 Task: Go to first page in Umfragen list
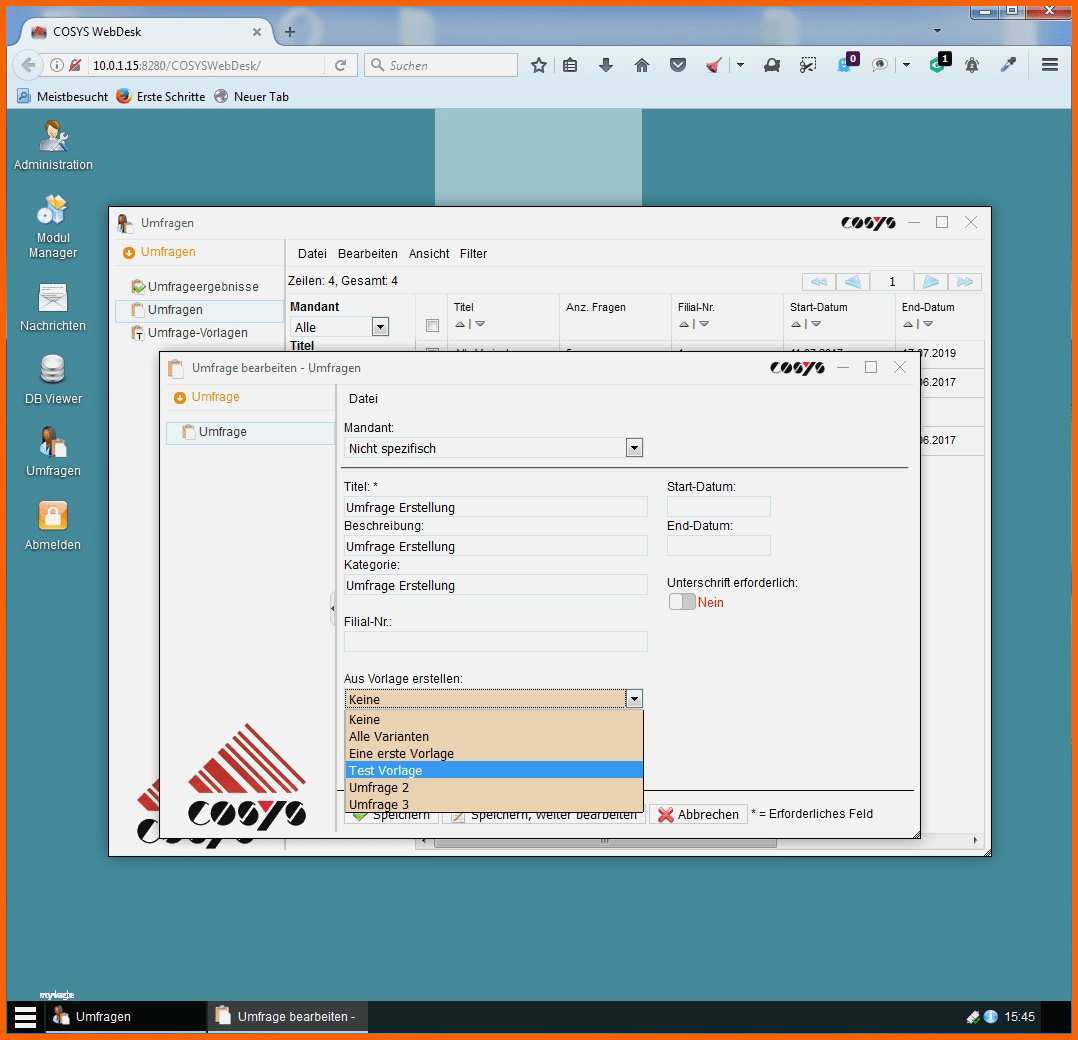pos(819,282)
